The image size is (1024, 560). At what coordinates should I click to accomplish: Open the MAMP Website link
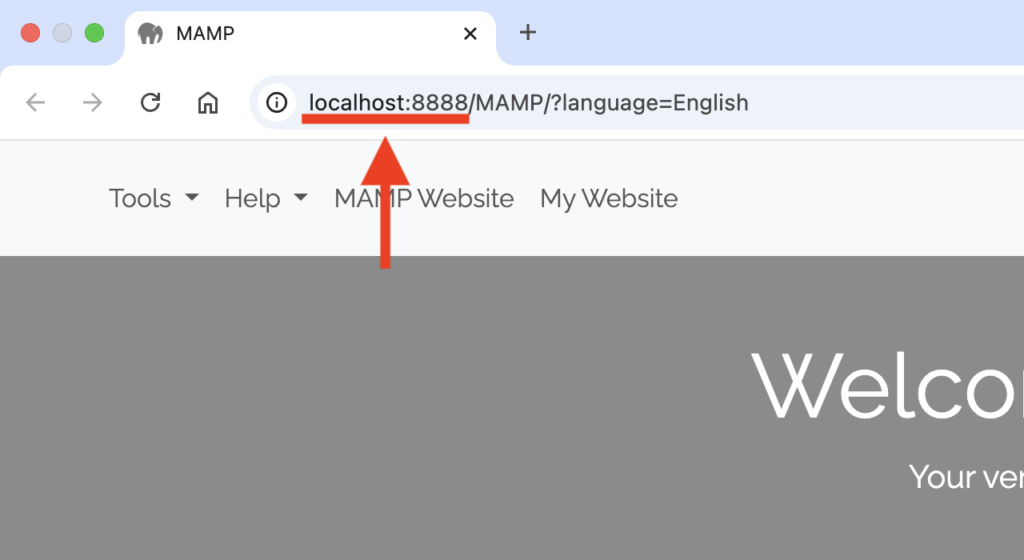click(424, 198)
